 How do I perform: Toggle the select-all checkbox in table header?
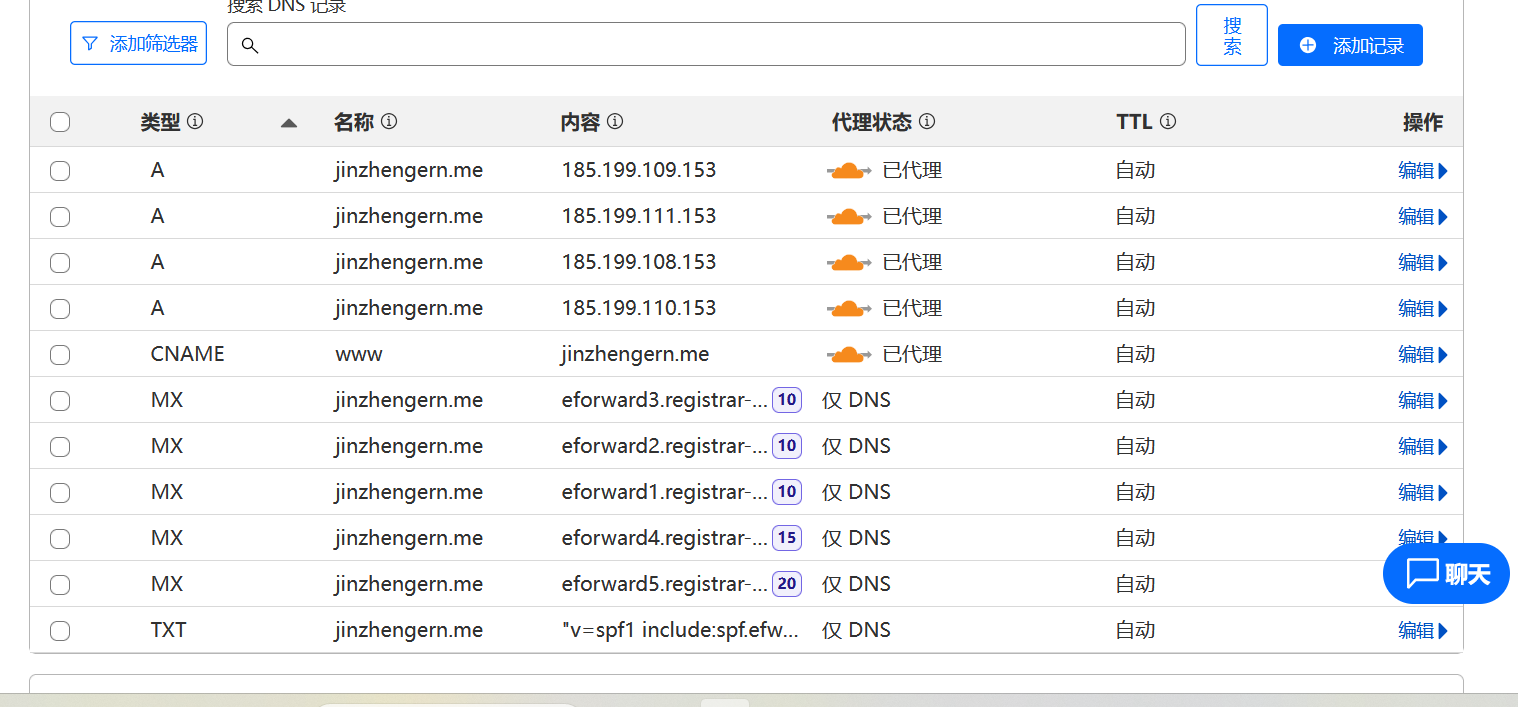pos(60,122)
